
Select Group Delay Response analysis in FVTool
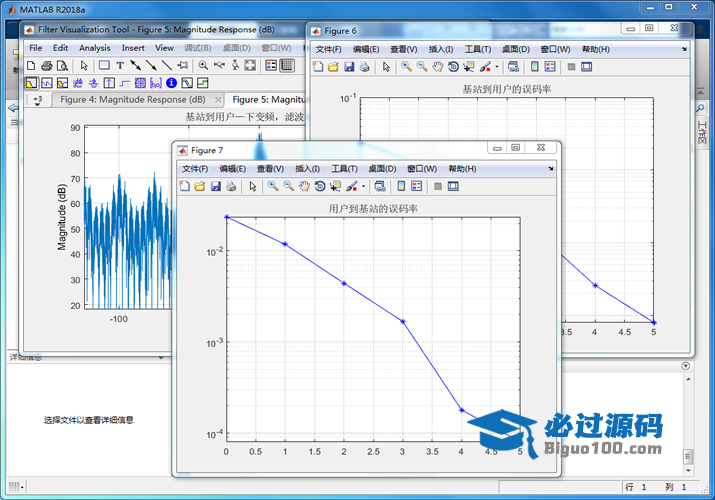click(x=78, y=83)
